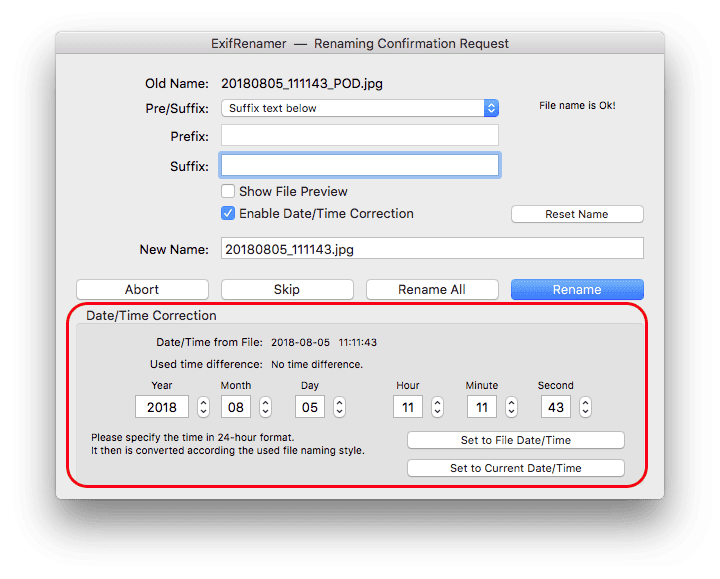The image size is (720, 579).
Task: Click the 'Date/Time Correction' group heading
Action: (x=151, y=315)
